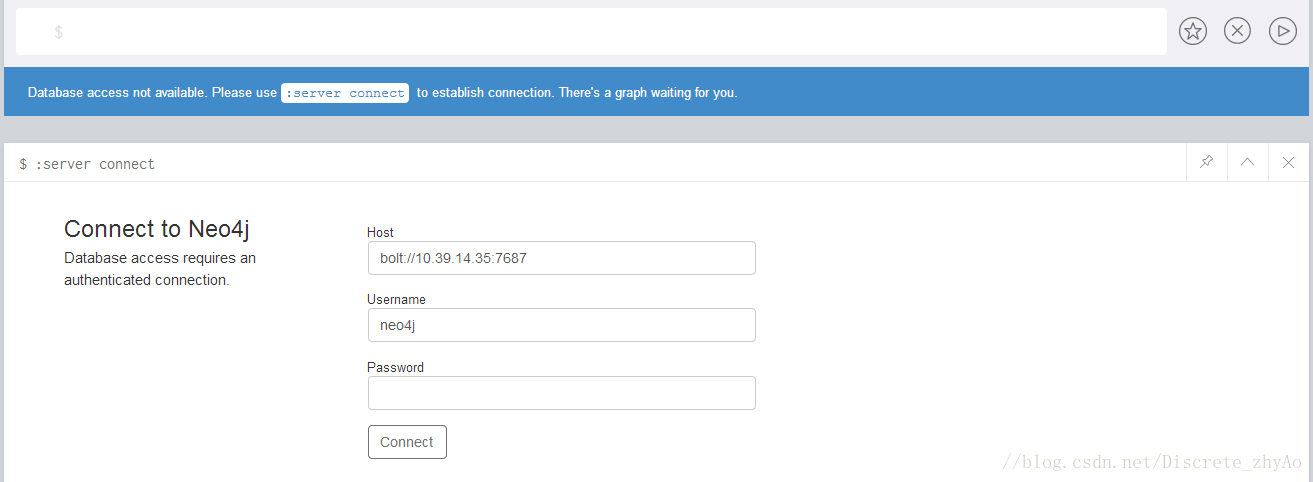Click the :server connect code link in the blue banner
Image resolution: width=1313 pixels, height=482 pixels.
point(345,93)
